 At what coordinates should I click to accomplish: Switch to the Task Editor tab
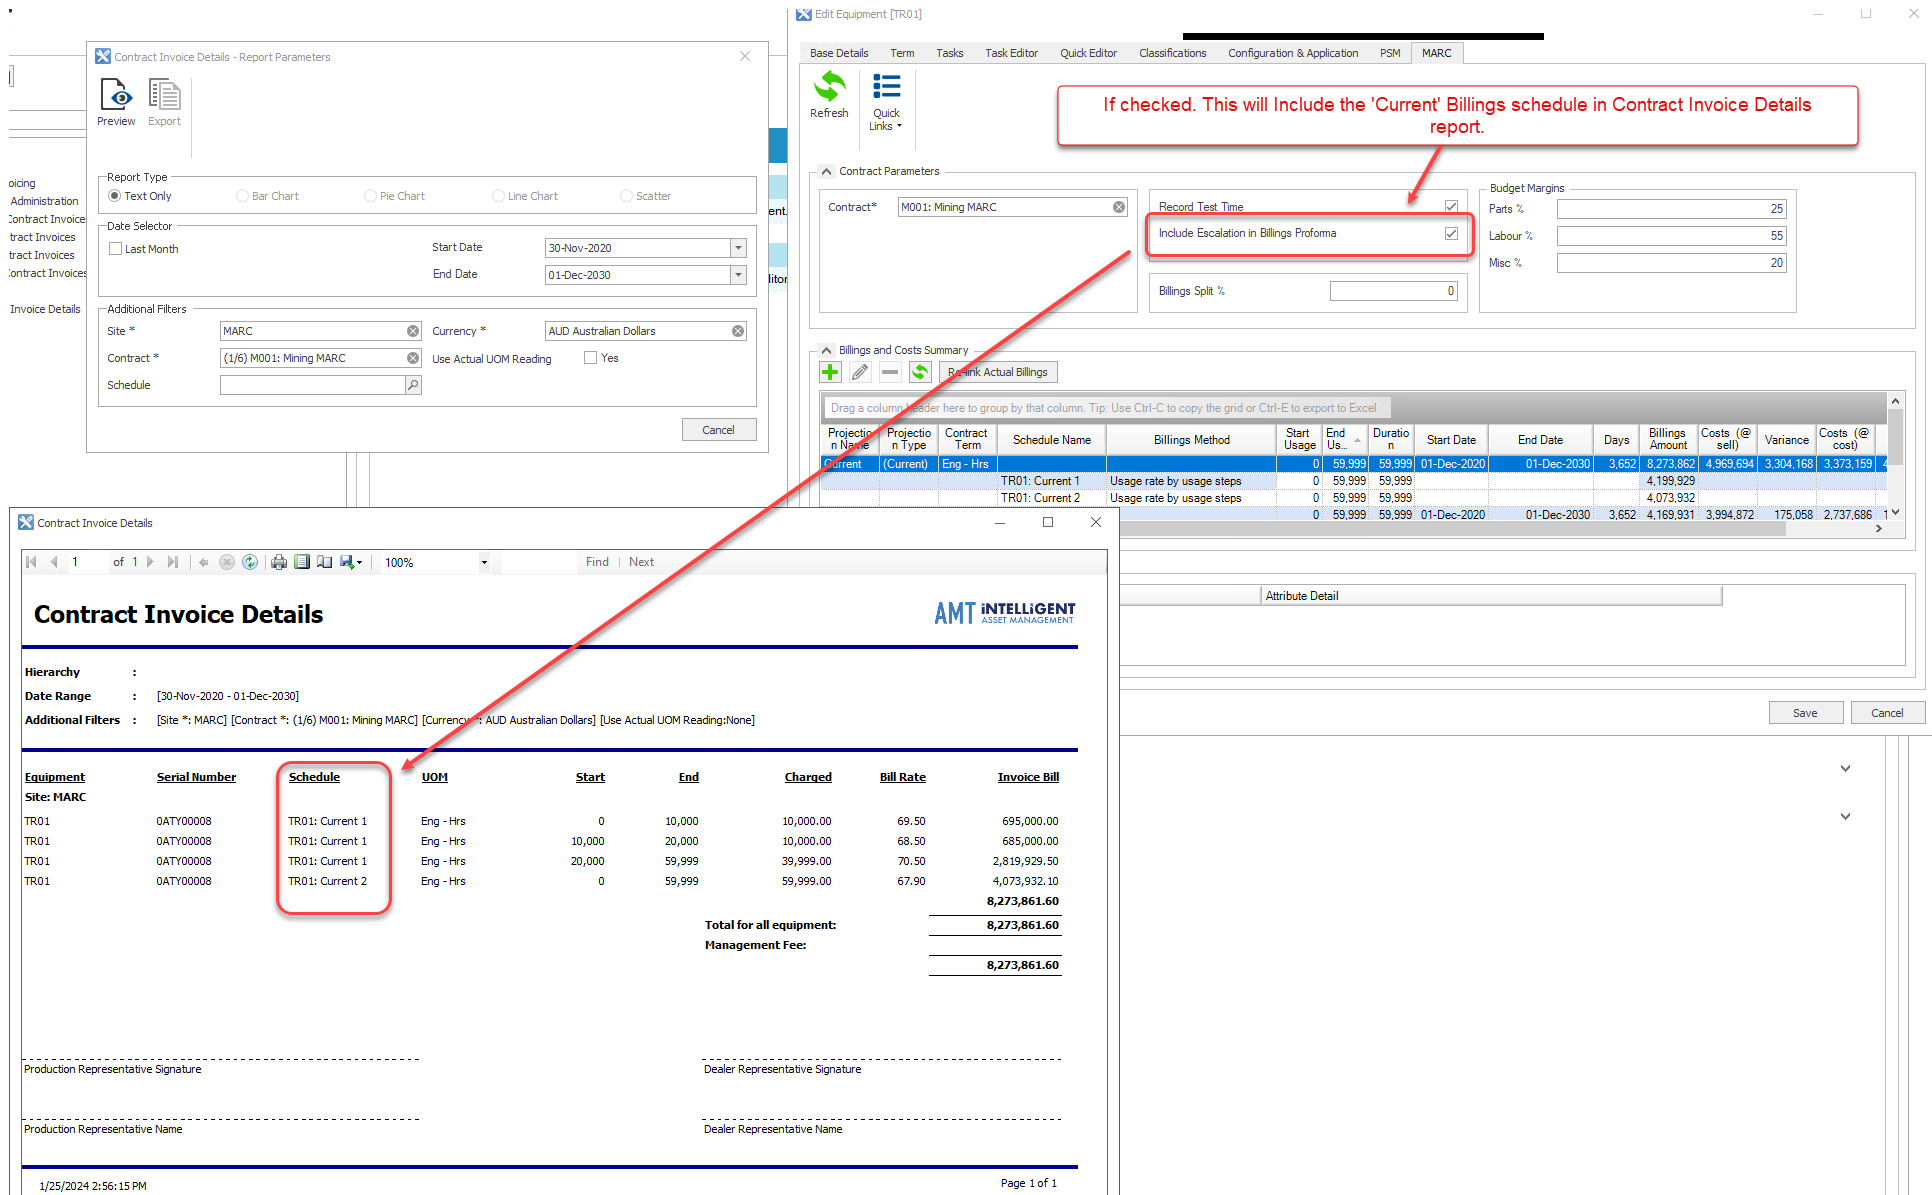point(1011,53)
